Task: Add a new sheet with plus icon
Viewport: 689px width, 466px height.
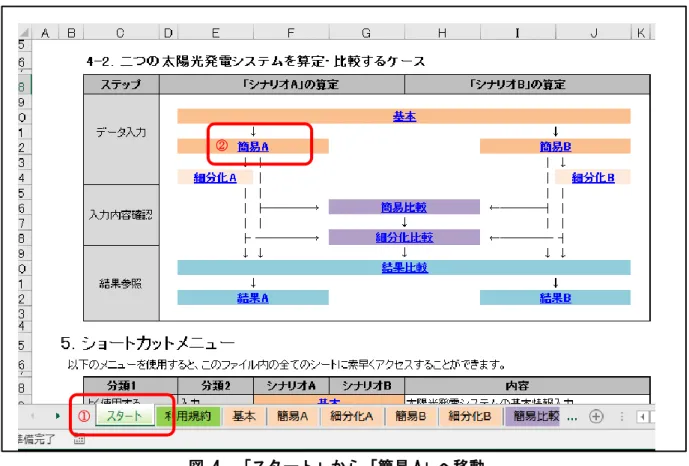Action: pyautogui.click(x=596, y=416)
